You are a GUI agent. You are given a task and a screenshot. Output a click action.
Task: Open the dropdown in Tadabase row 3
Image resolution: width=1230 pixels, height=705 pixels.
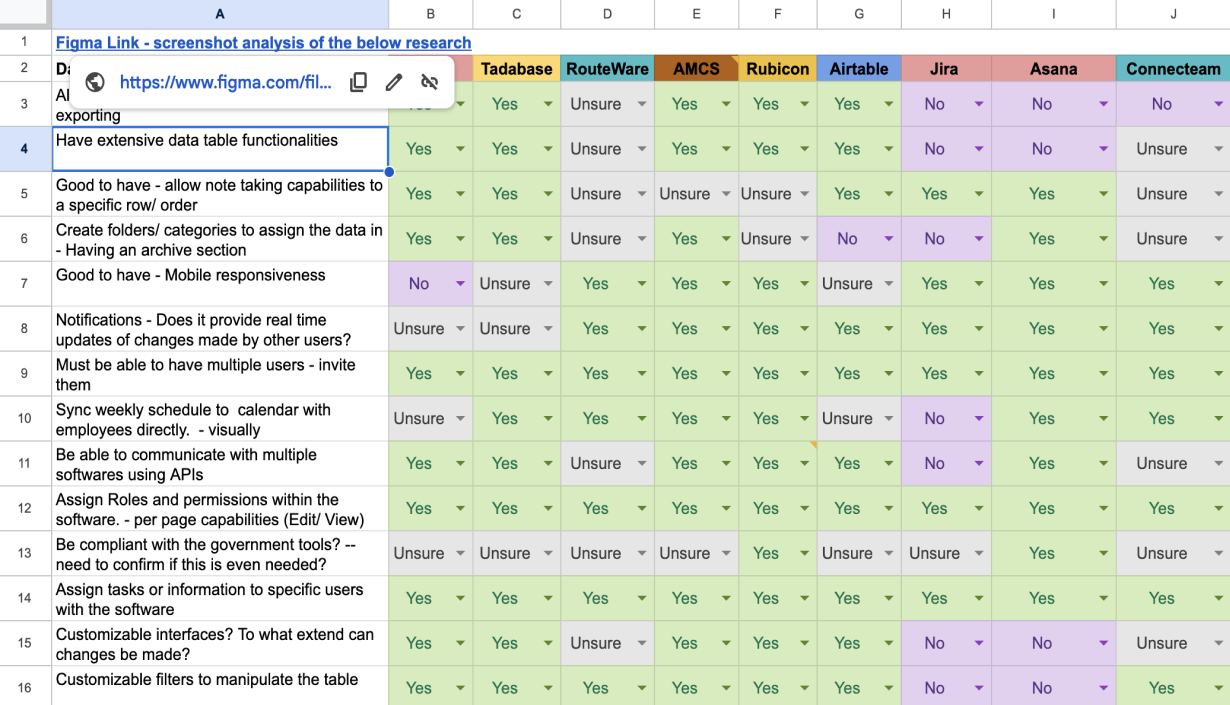pyautogui.click(x=548, y=104)
